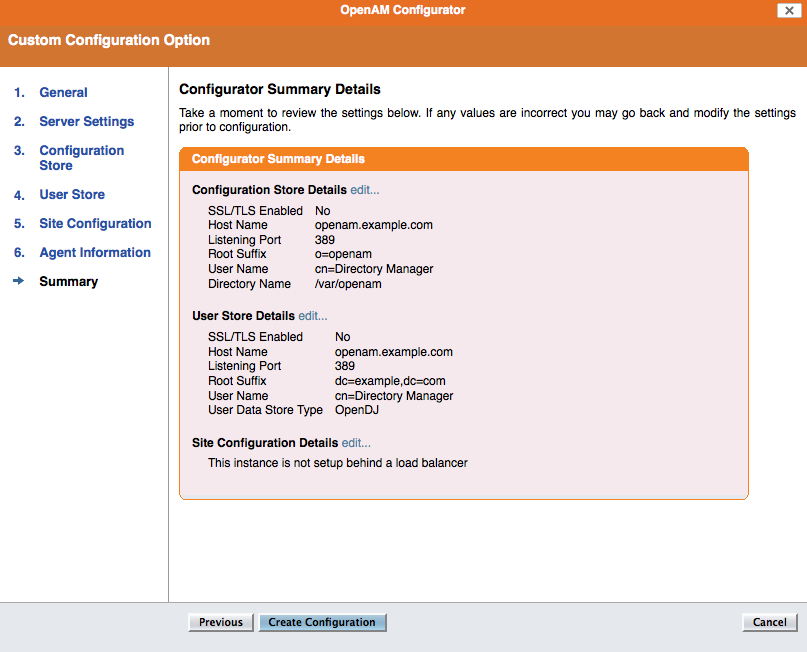
Task: Click the Previous button
Action: [221, 622]
